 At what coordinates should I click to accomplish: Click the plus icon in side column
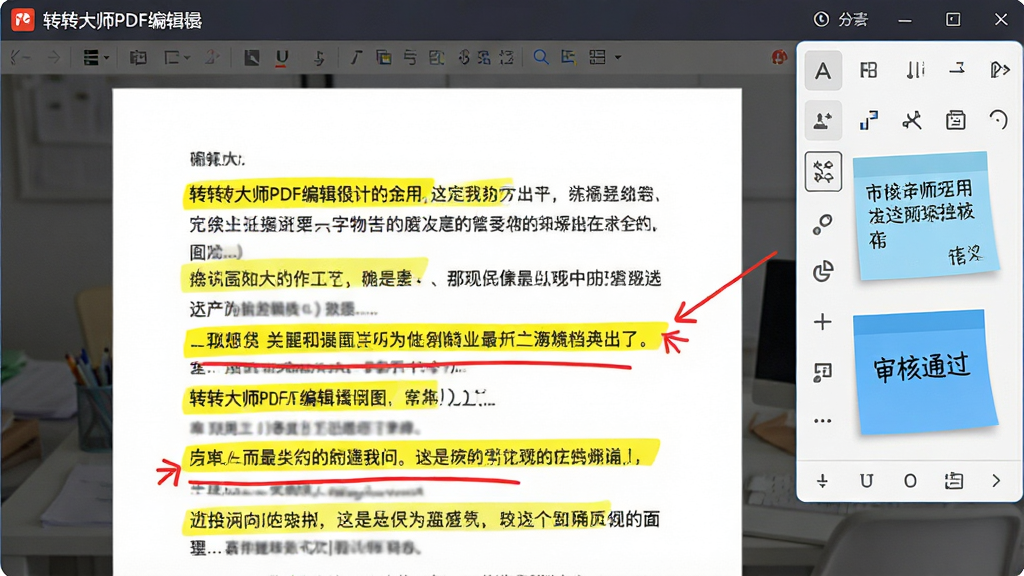click(822, 322)
